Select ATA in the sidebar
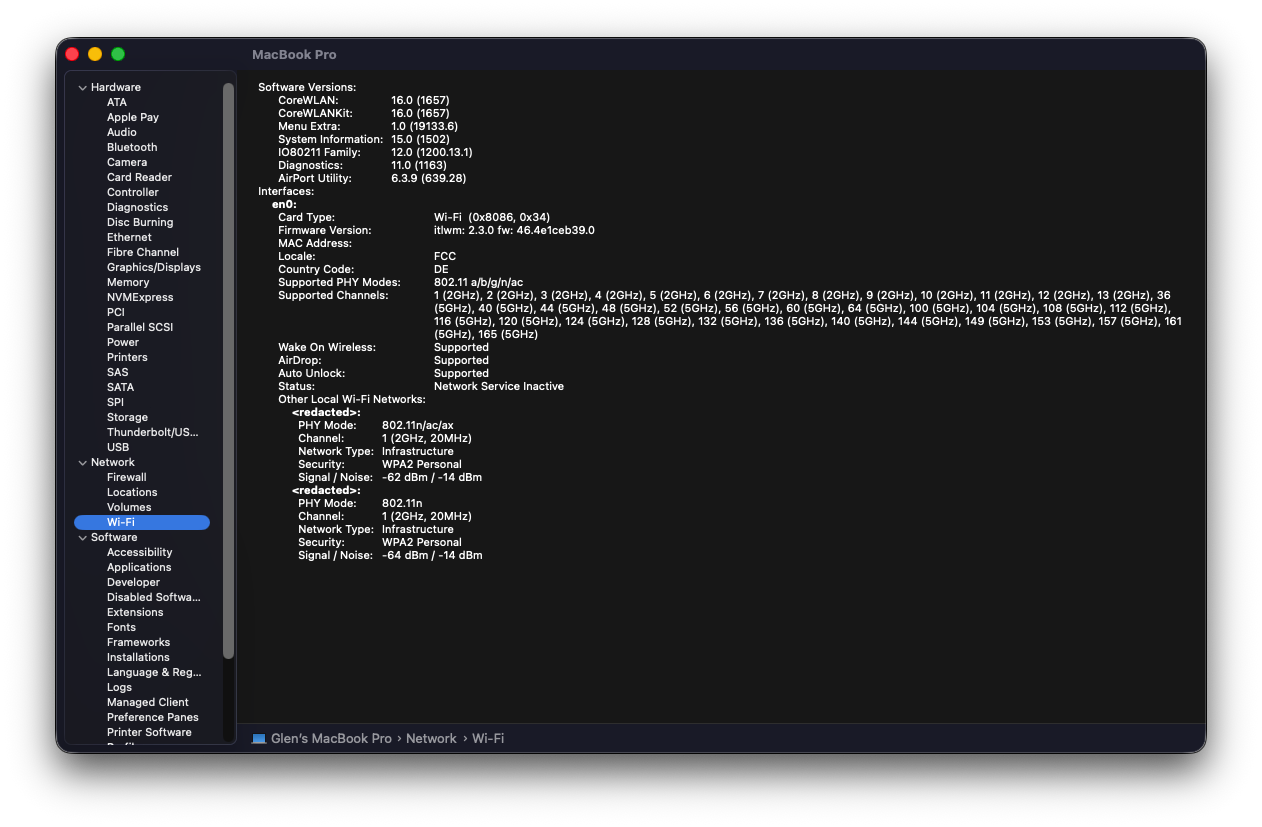 click(117, 102)
